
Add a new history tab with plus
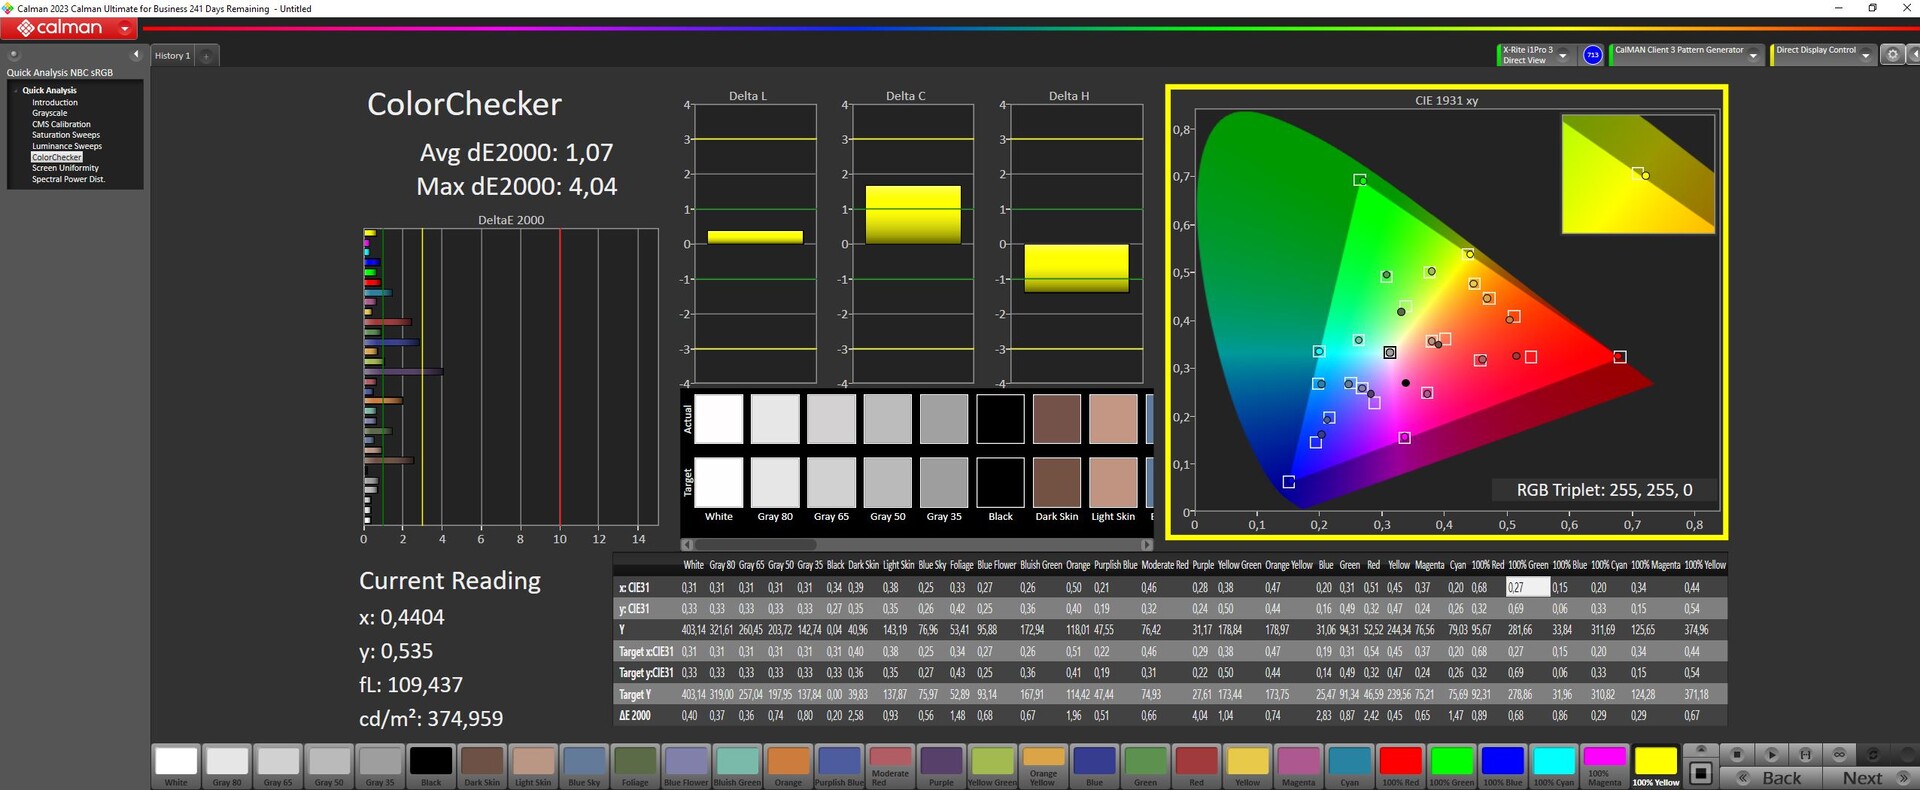click(207, 56)
